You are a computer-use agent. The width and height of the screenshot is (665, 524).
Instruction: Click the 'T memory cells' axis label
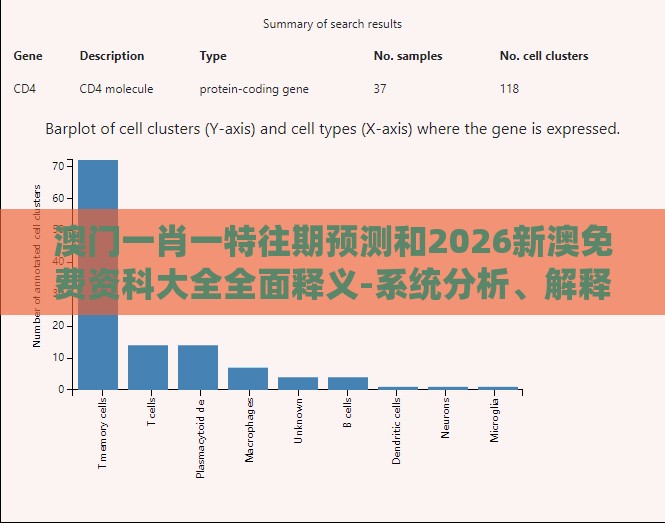[x=102, y=433]
